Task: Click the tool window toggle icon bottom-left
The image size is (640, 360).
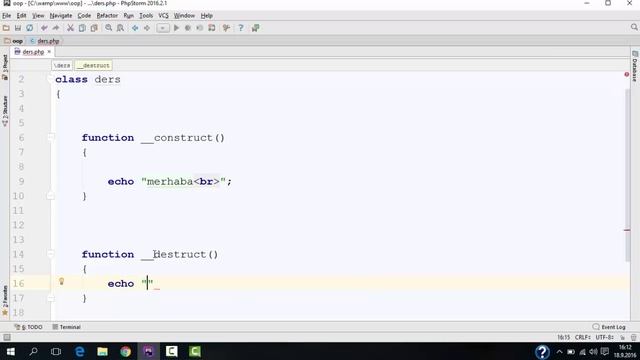Action: coord(7,337)
